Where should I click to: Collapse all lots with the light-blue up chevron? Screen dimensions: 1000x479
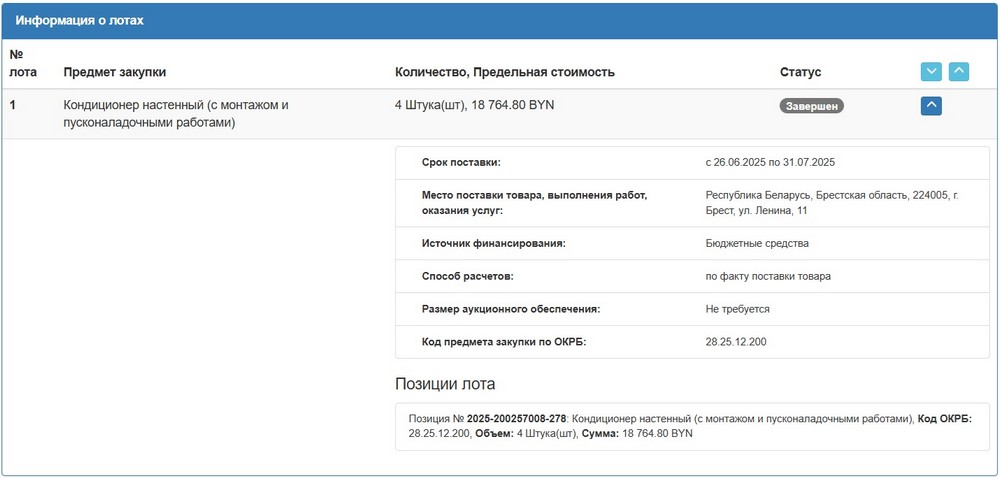(x=959, y=72)
